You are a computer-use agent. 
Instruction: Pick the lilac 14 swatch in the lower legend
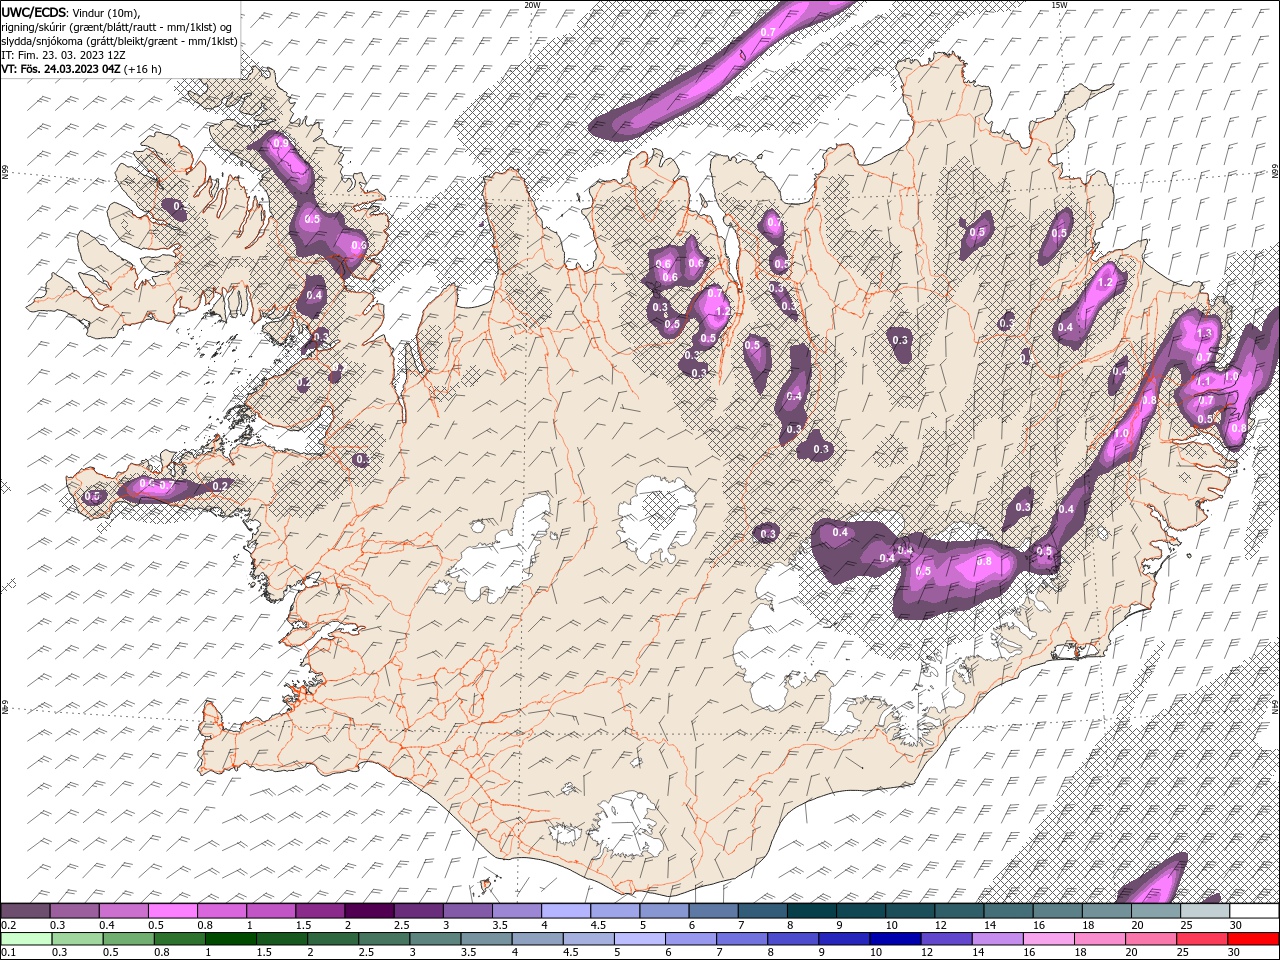coord(996,939)
